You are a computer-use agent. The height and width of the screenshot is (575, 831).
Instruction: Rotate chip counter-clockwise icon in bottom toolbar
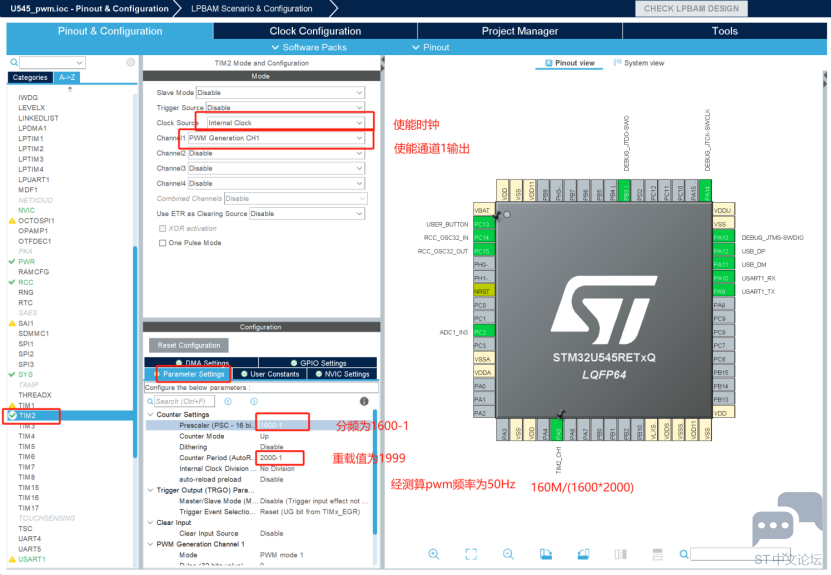583,554
